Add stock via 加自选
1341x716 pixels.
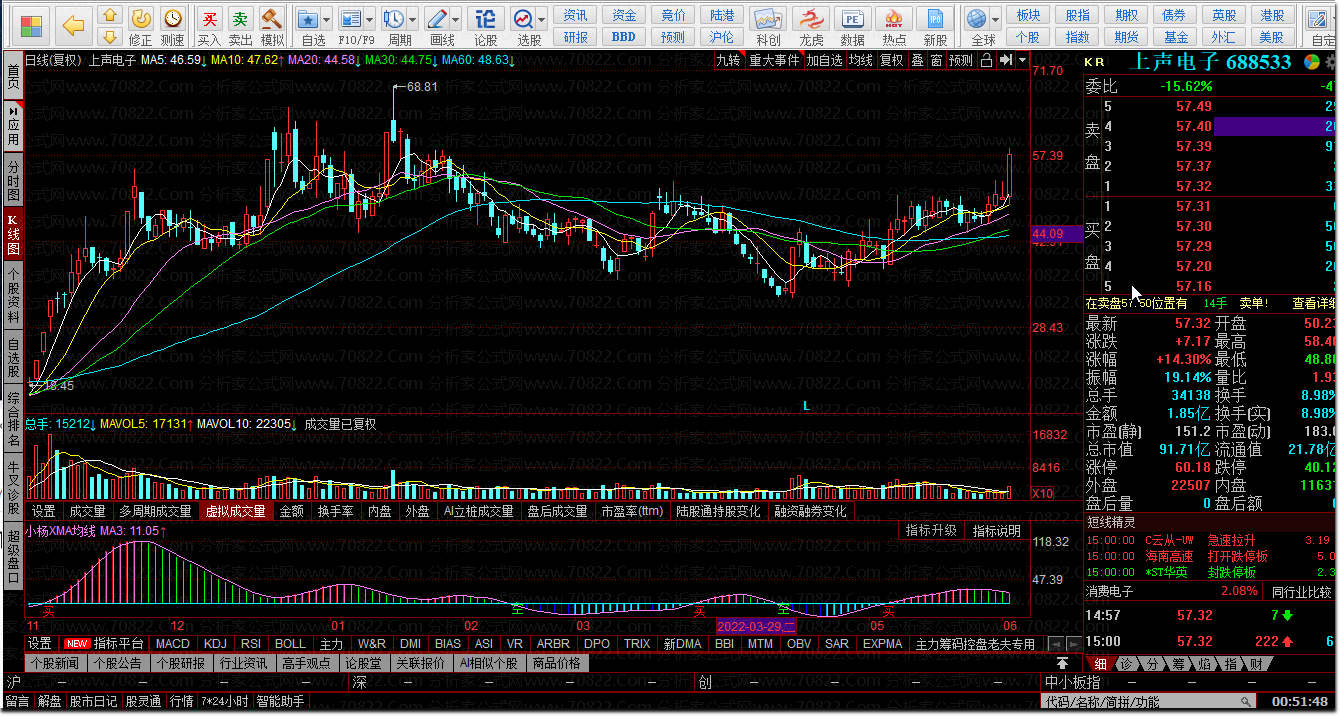(825, 60)
